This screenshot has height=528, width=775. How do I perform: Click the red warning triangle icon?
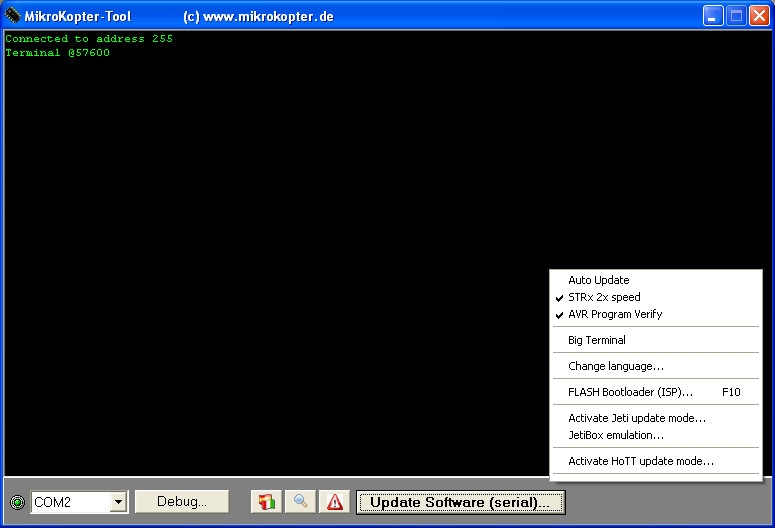click(x=335, y=502)
